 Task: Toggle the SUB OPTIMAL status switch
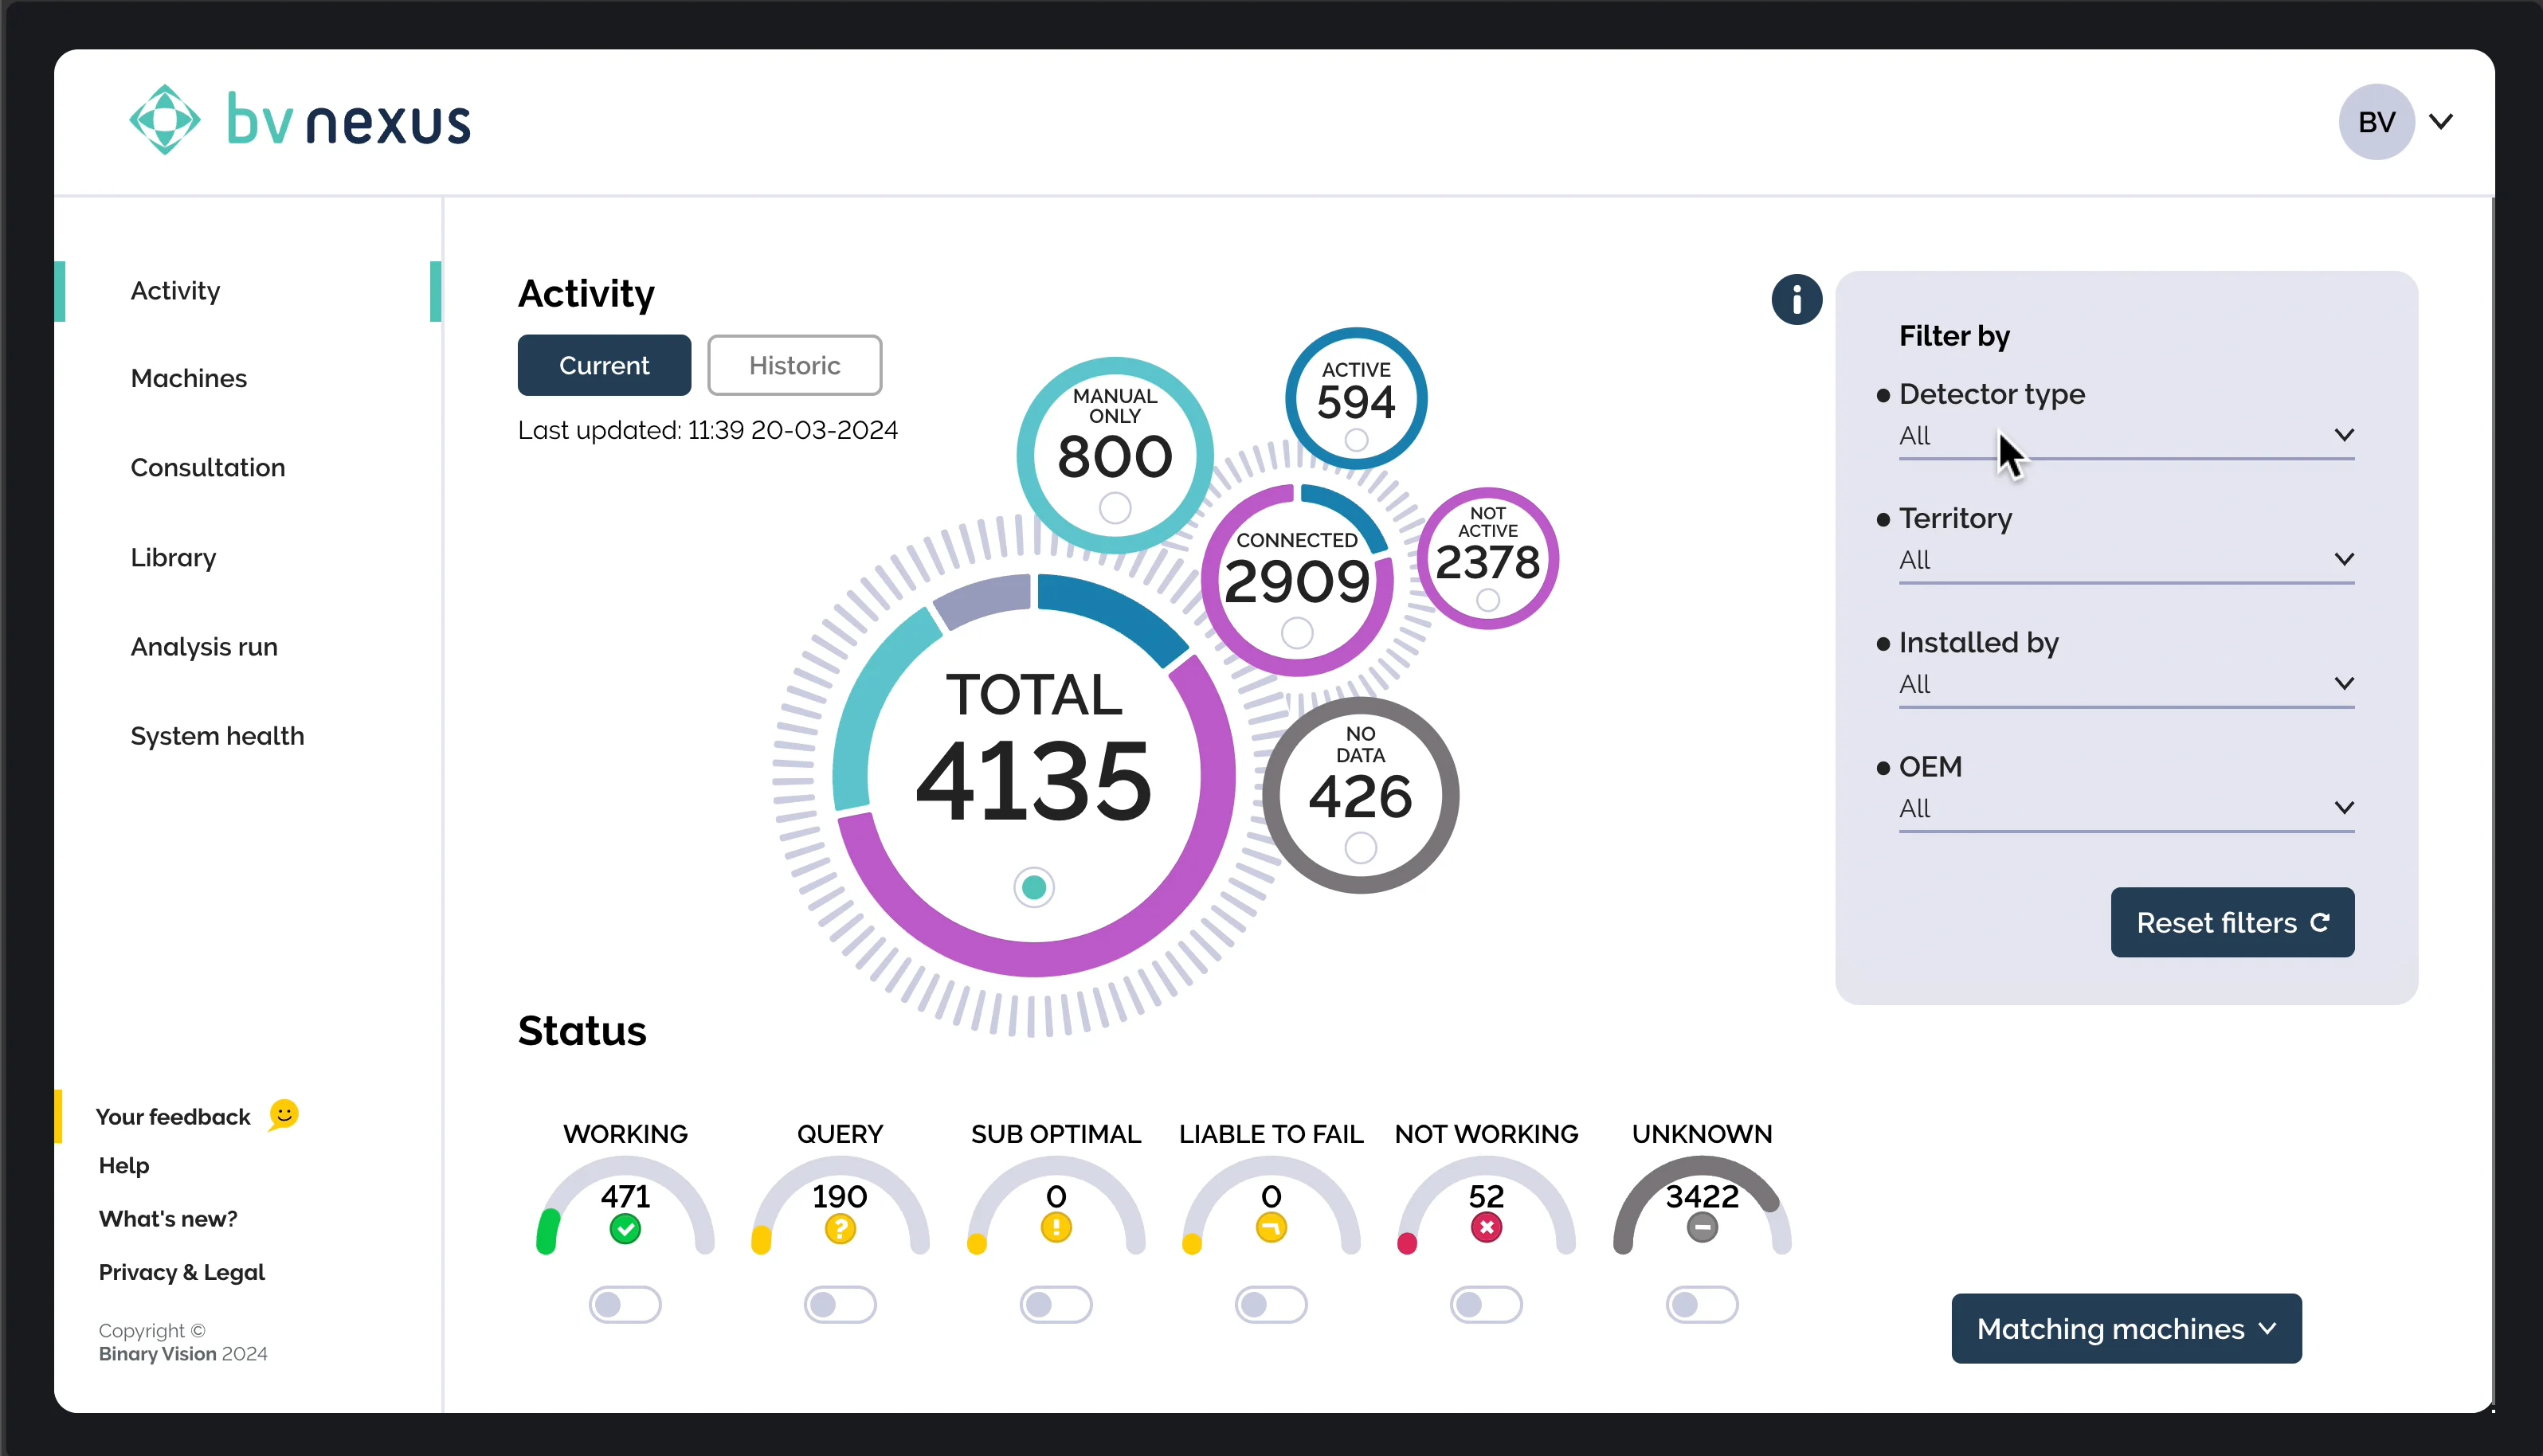pyautogui.click(x=1056, y=1304)
